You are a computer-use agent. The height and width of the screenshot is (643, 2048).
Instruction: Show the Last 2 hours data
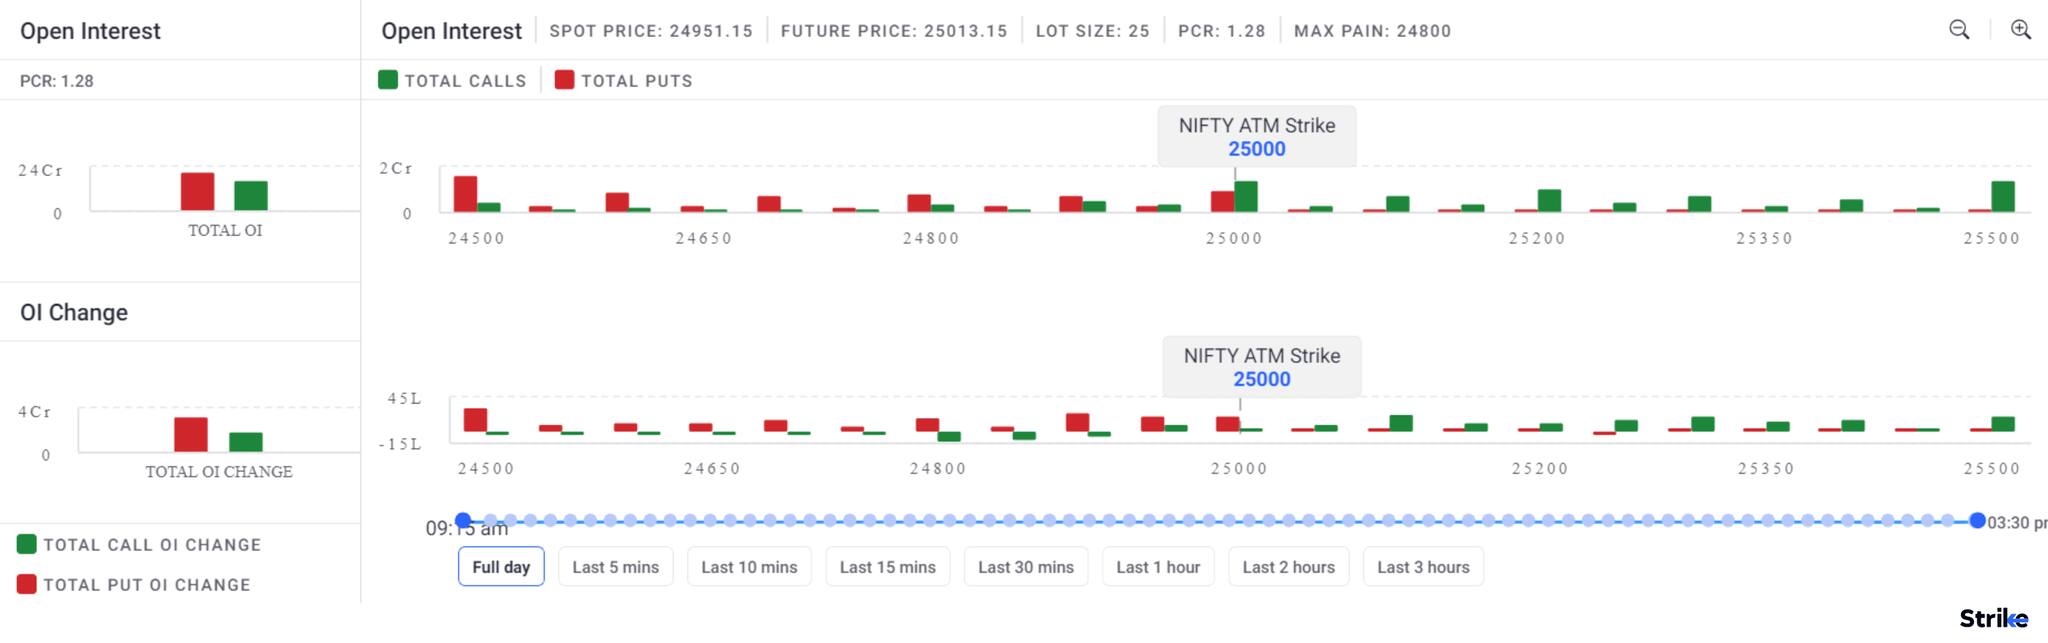pos(1288,567)
